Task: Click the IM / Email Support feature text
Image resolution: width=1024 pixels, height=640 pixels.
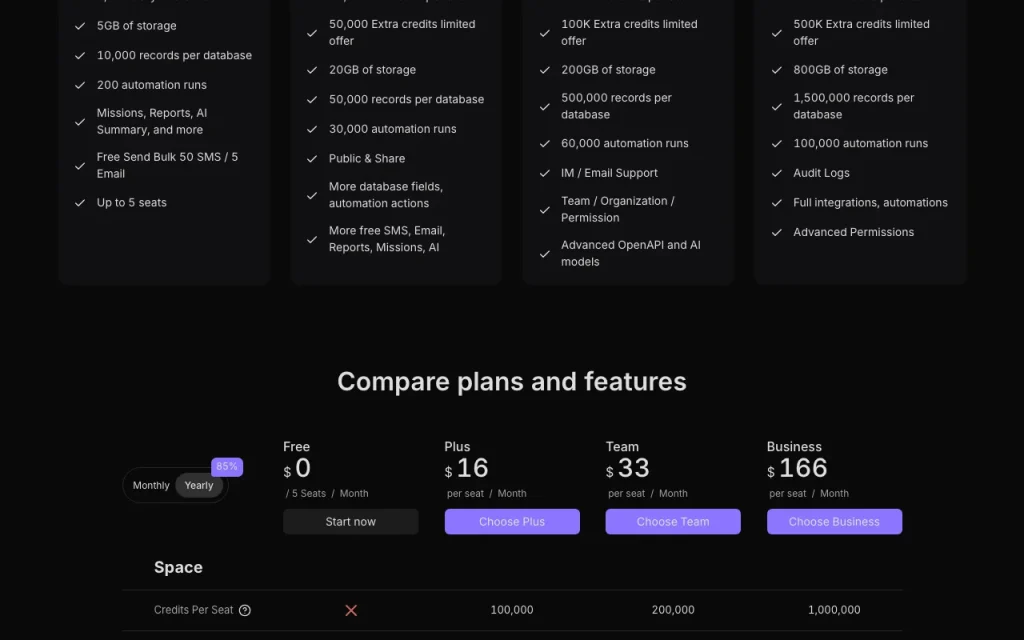Action: [x=609, y=173]
